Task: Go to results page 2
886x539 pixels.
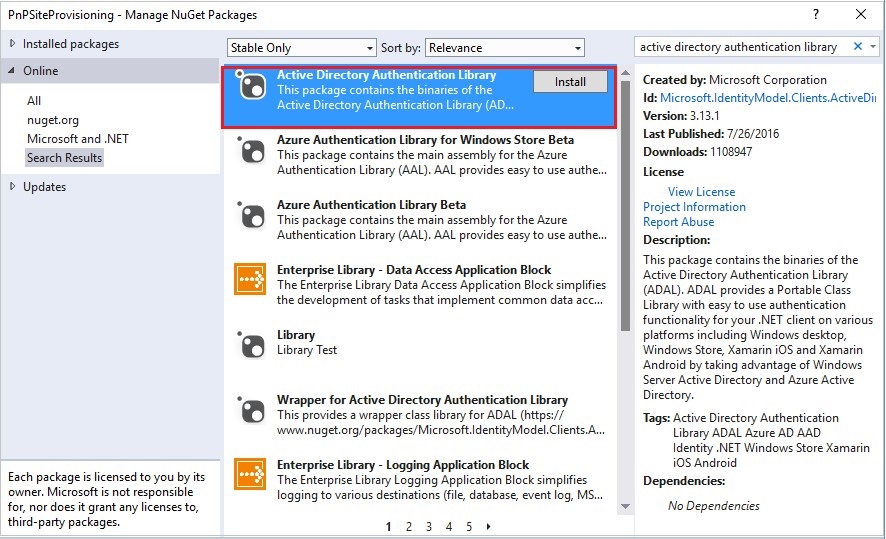Action: [x=409, y=527]
